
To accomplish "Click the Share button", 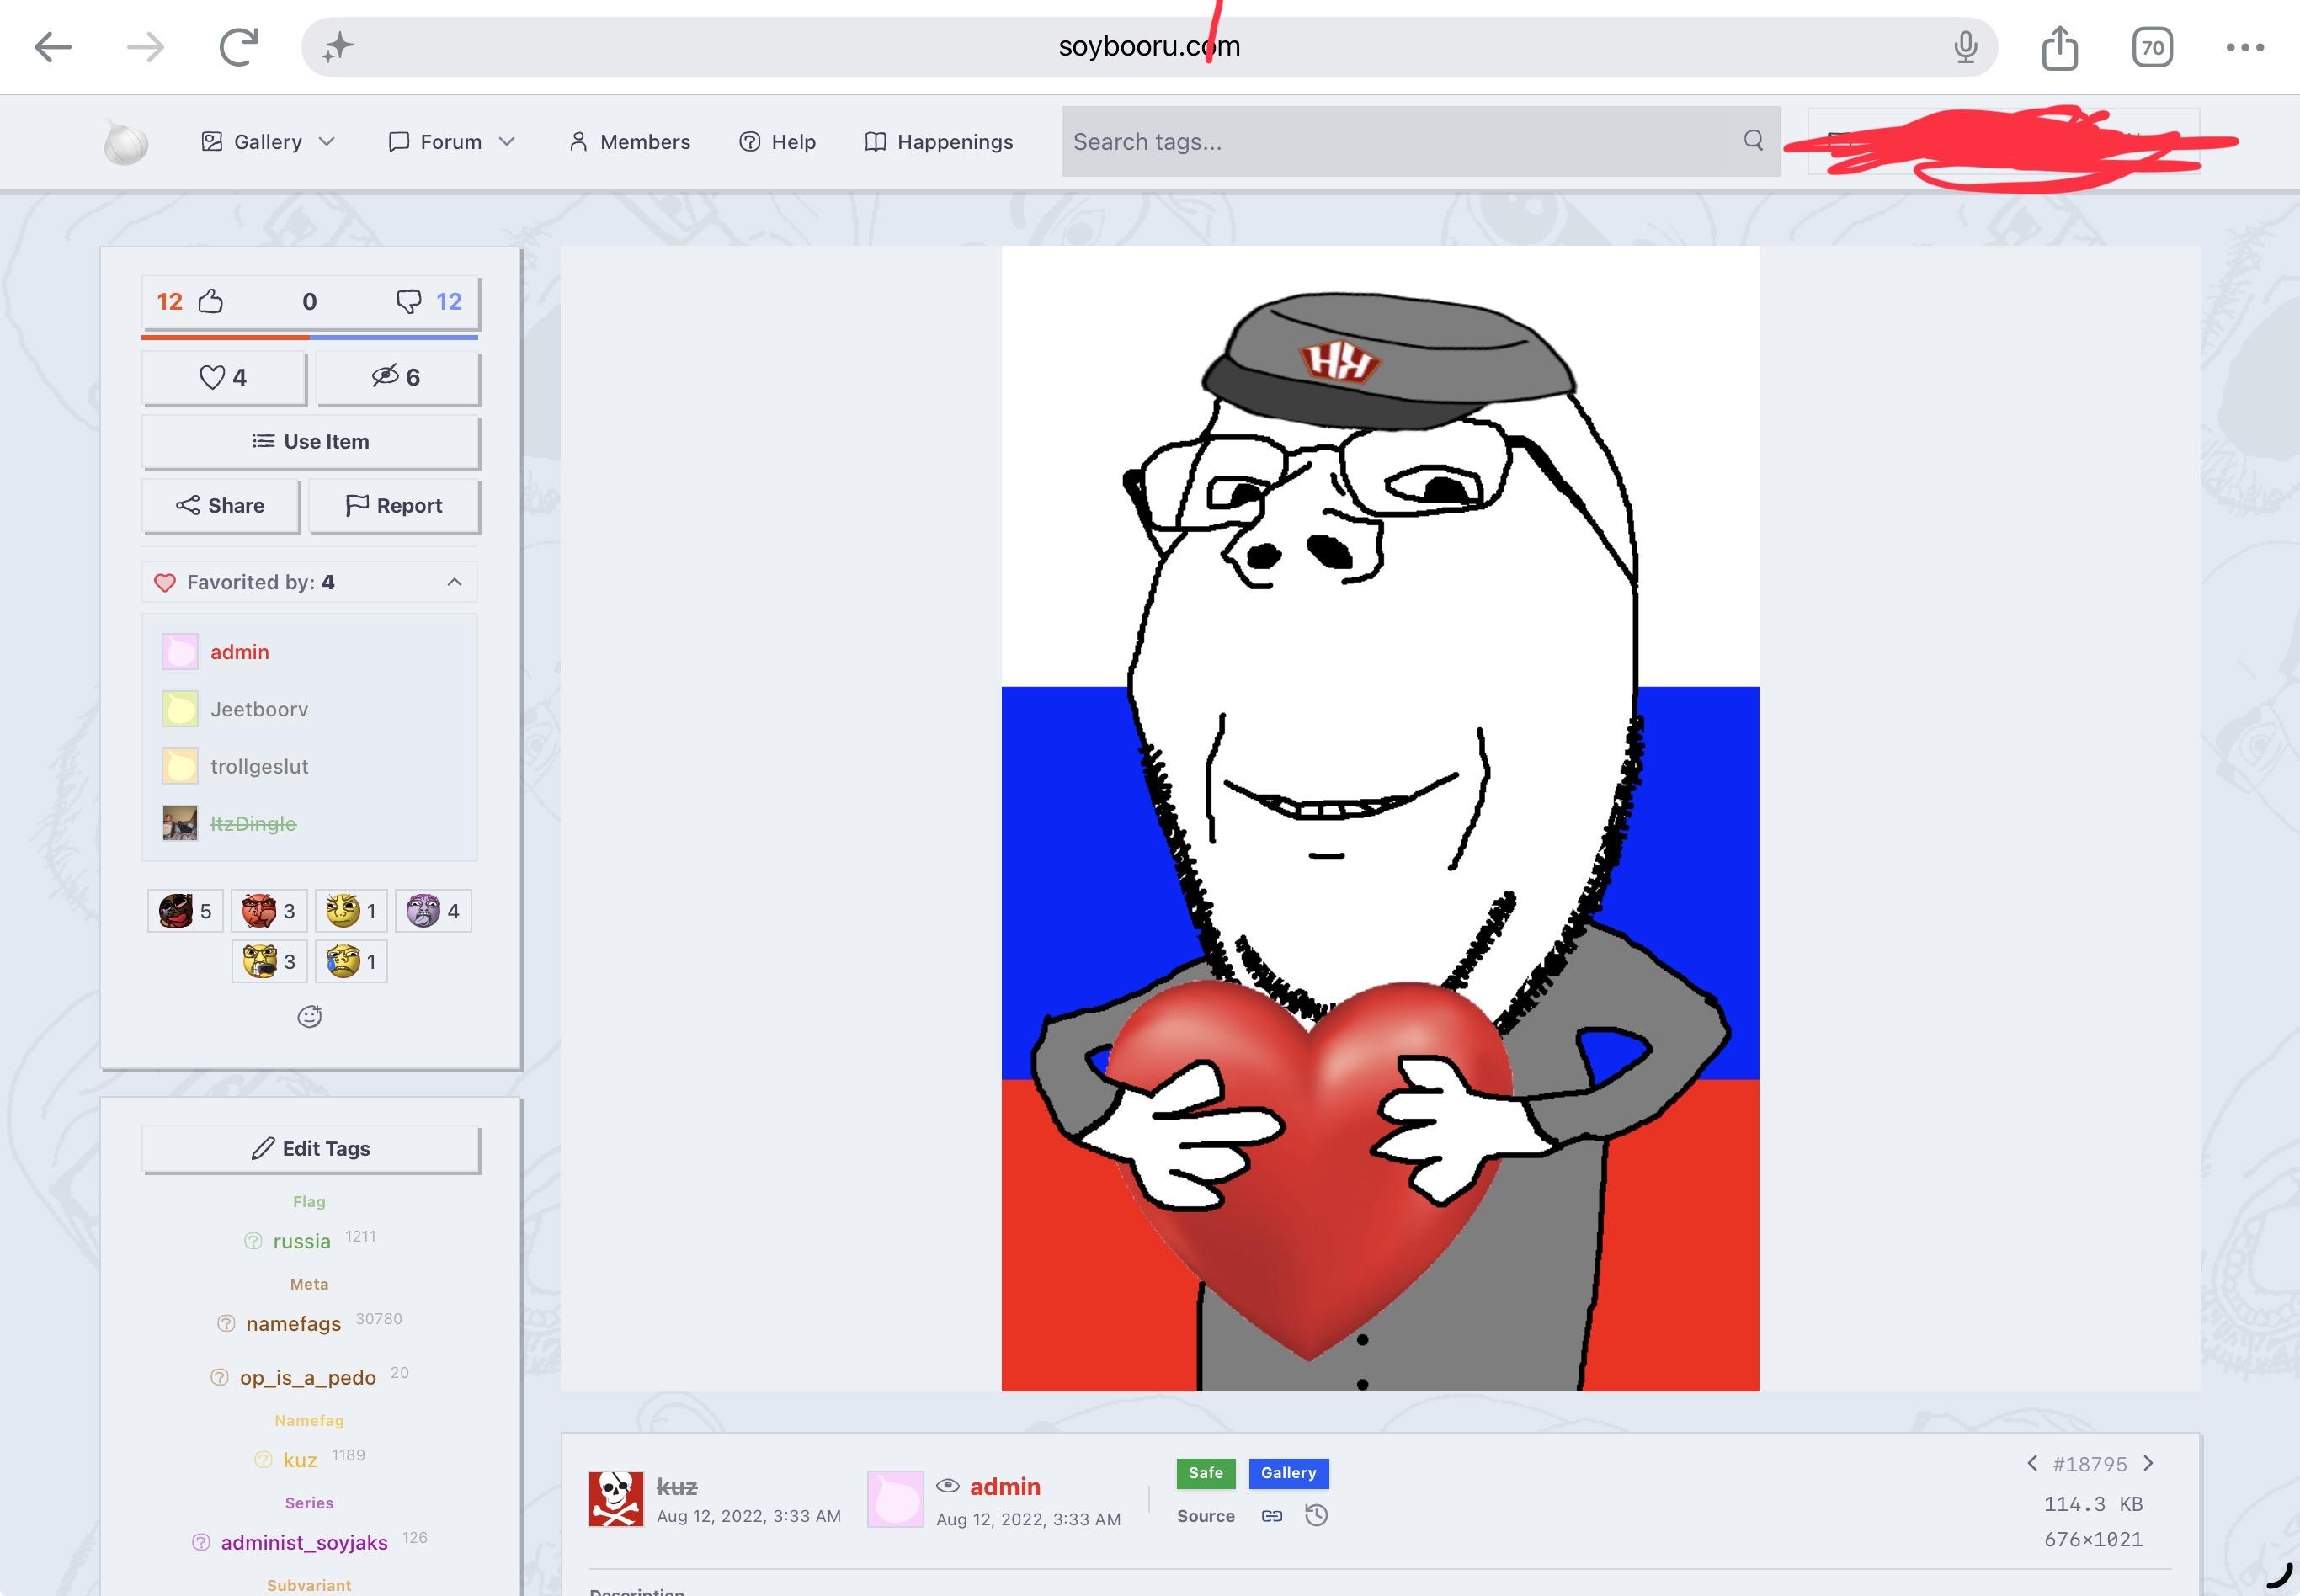I will pyautogui.click(x=221, y=506).
